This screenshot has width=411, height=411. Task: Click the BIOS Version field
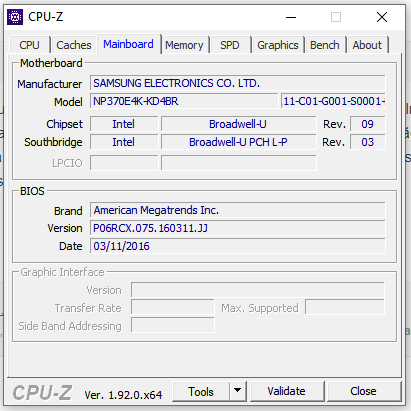coord(237,228)
